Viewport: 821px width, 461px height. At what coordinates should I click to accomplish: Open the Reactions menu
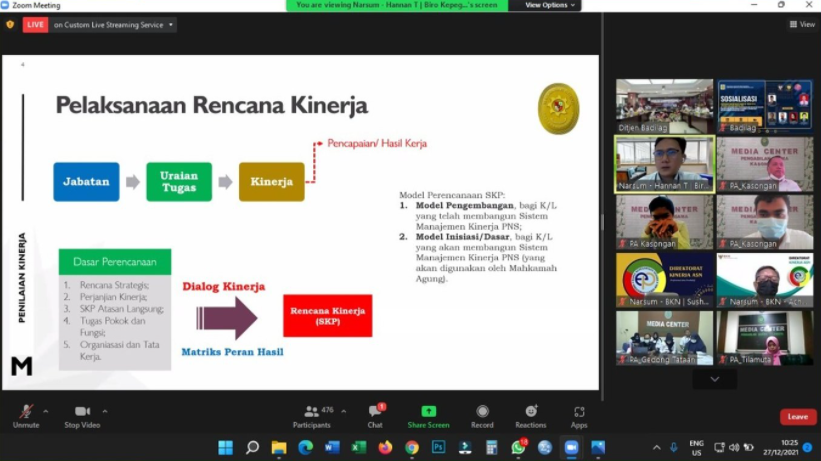(531, 414)
